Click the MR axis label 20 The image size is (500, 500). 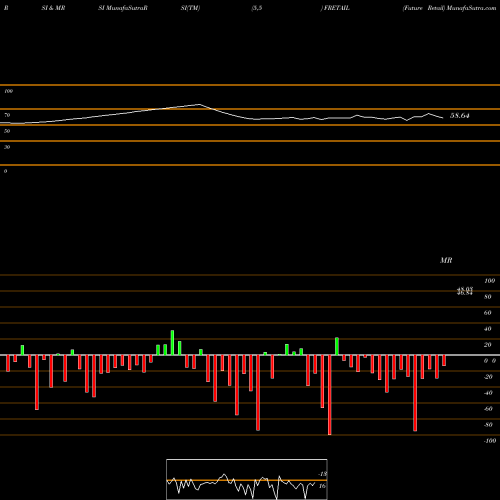488,345
